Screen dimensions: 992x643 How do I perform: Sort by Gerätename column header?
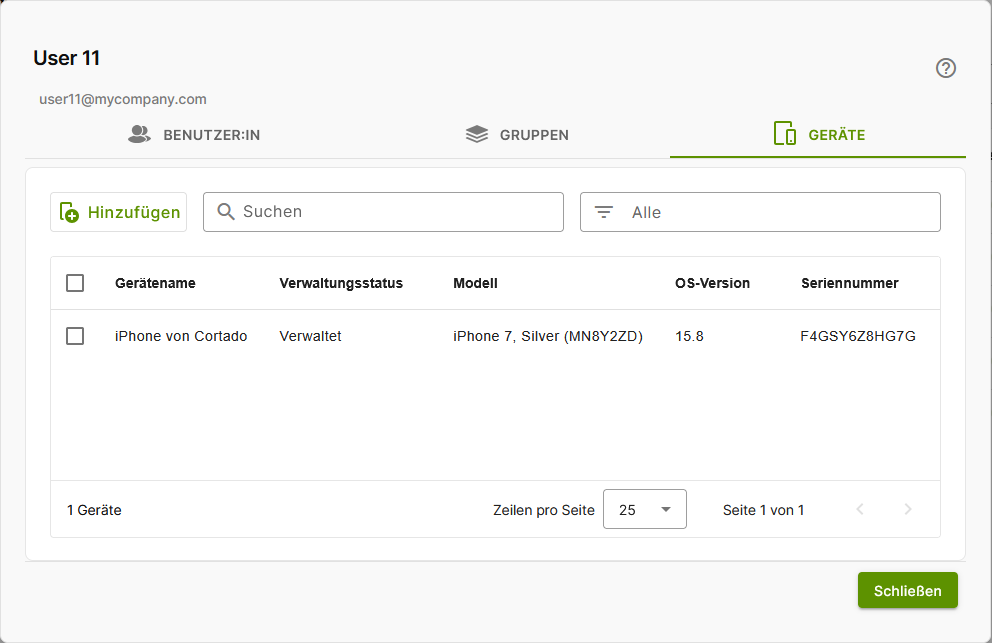155,284
